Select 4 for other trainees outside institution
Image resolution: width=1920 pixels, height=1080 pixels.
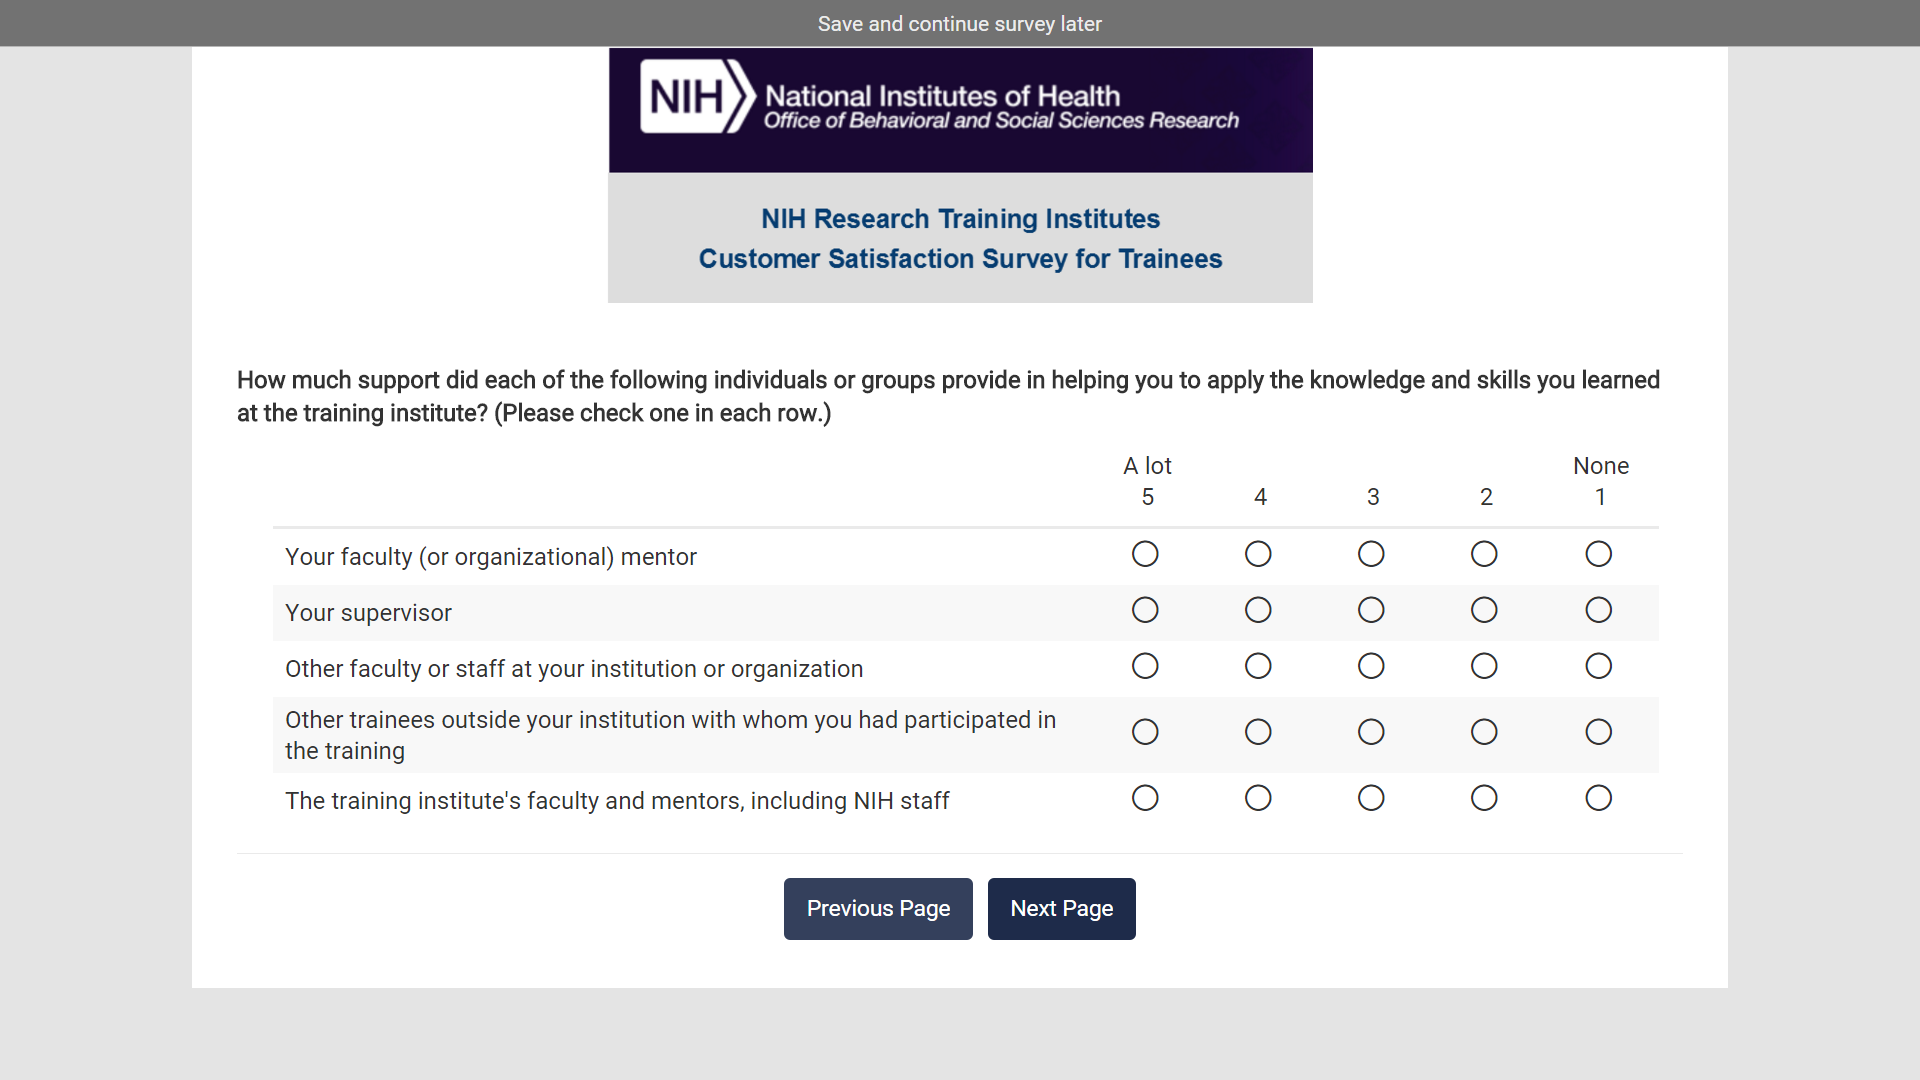(x=1258, y=732)
